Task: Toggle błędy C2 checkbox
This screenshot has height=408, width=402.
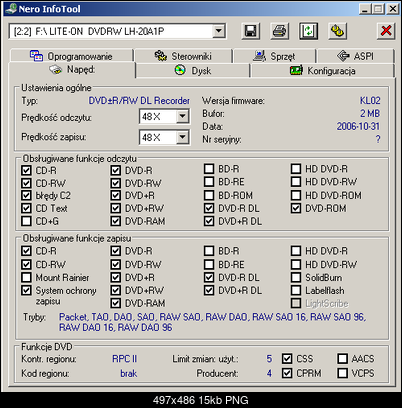Action: pyautogui.click(x=26, y=195)
